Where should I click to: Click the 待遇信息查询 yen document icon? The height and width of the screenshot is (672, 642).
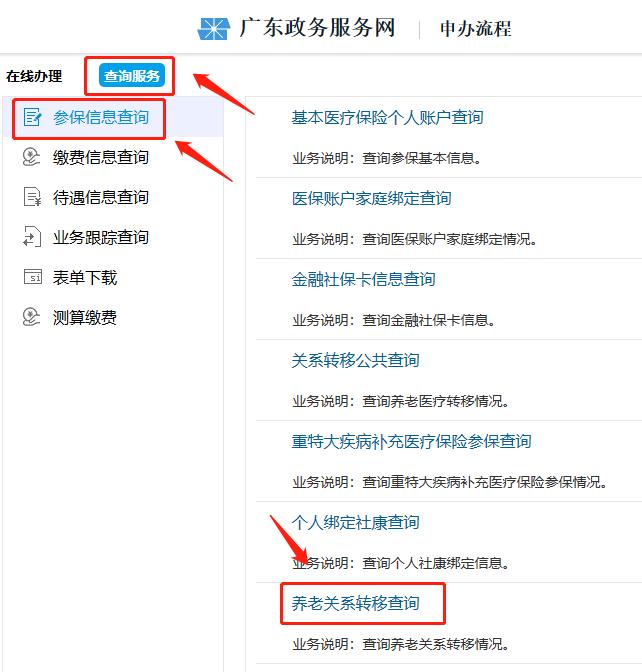pyautogui.click(x=32, y=197)
